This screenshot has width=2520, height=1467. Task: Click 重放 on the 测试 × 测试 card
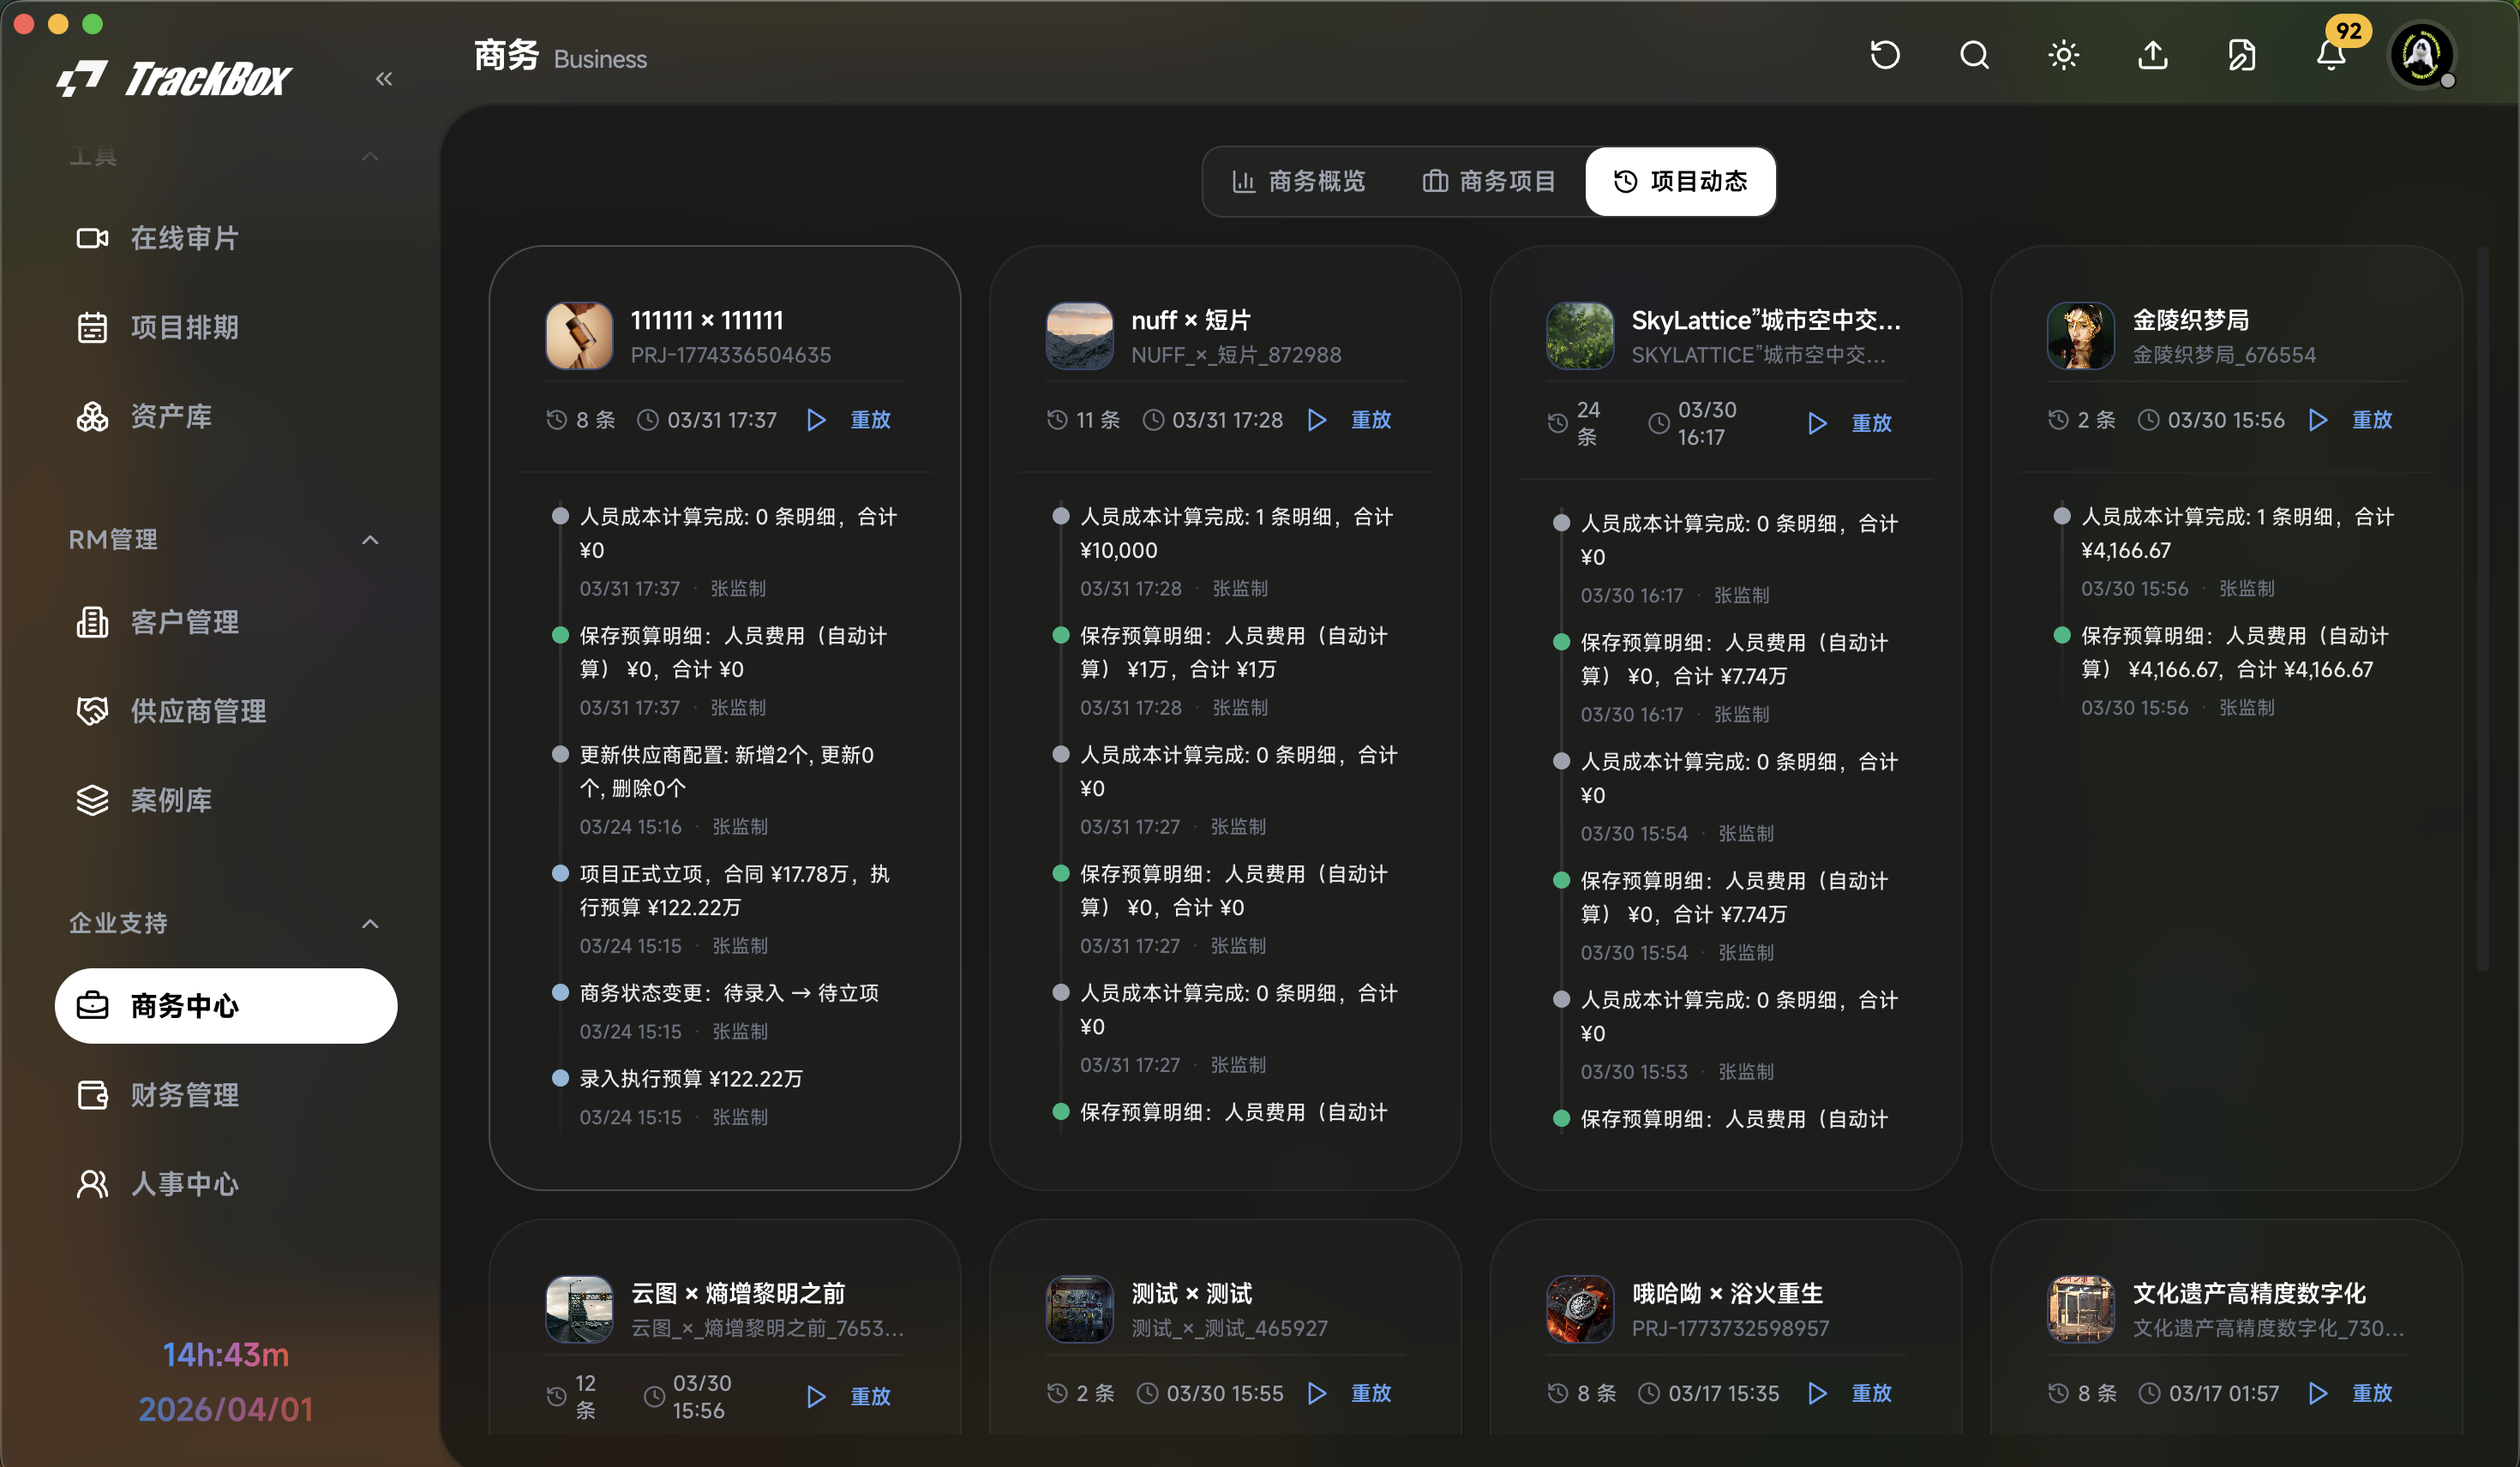1350,1393
